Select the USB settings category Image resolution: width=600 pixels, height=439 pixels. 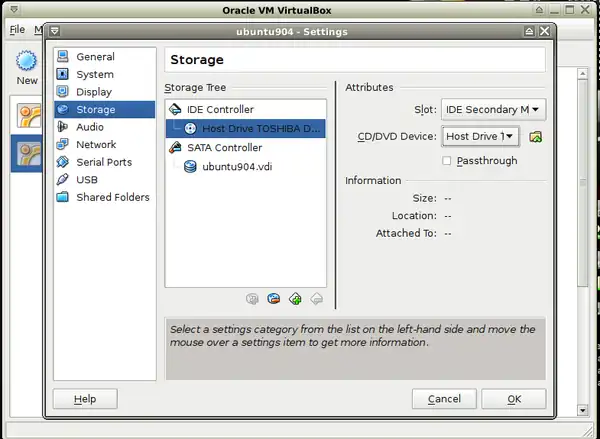tap(87, 180)
